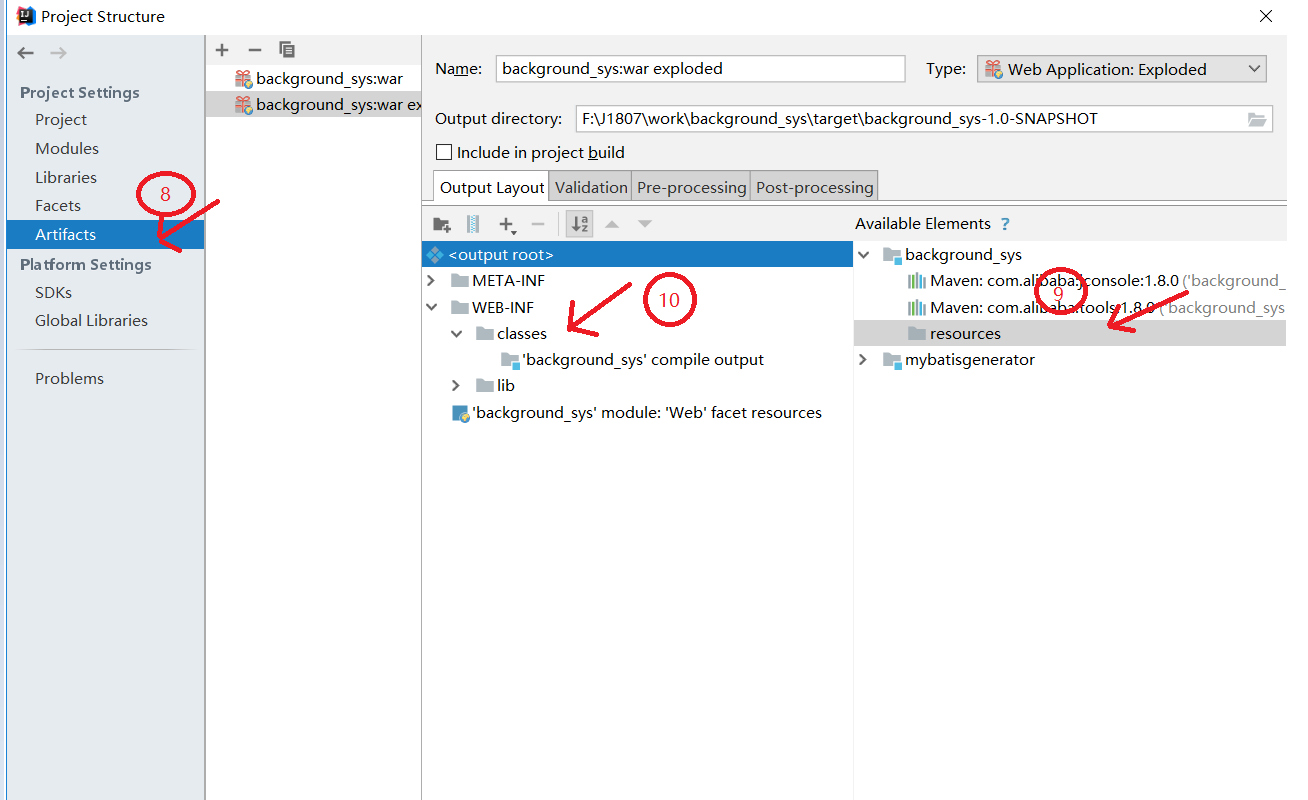Sort output layout elements alphabetically
1308x800 pixels.
579,224
